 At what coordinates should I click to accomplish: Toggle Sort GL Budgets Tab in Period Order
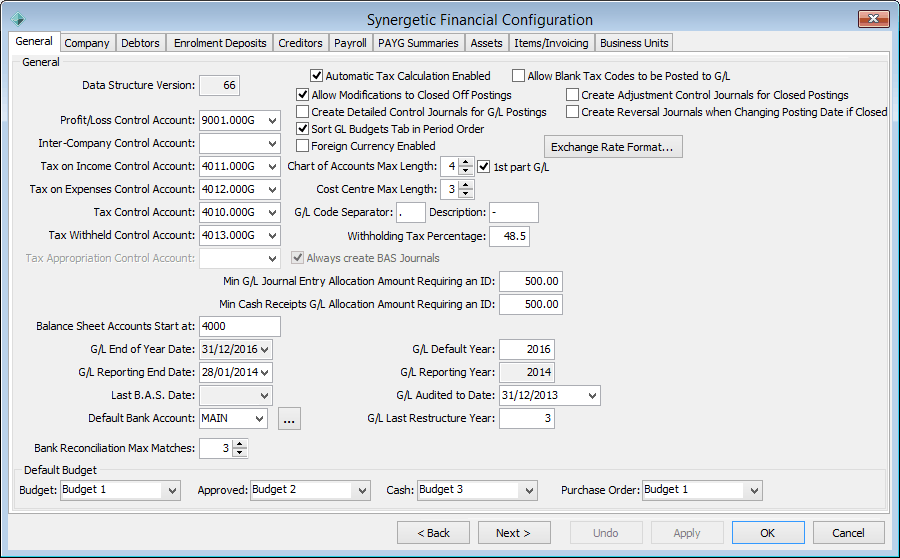click(302, 129)
